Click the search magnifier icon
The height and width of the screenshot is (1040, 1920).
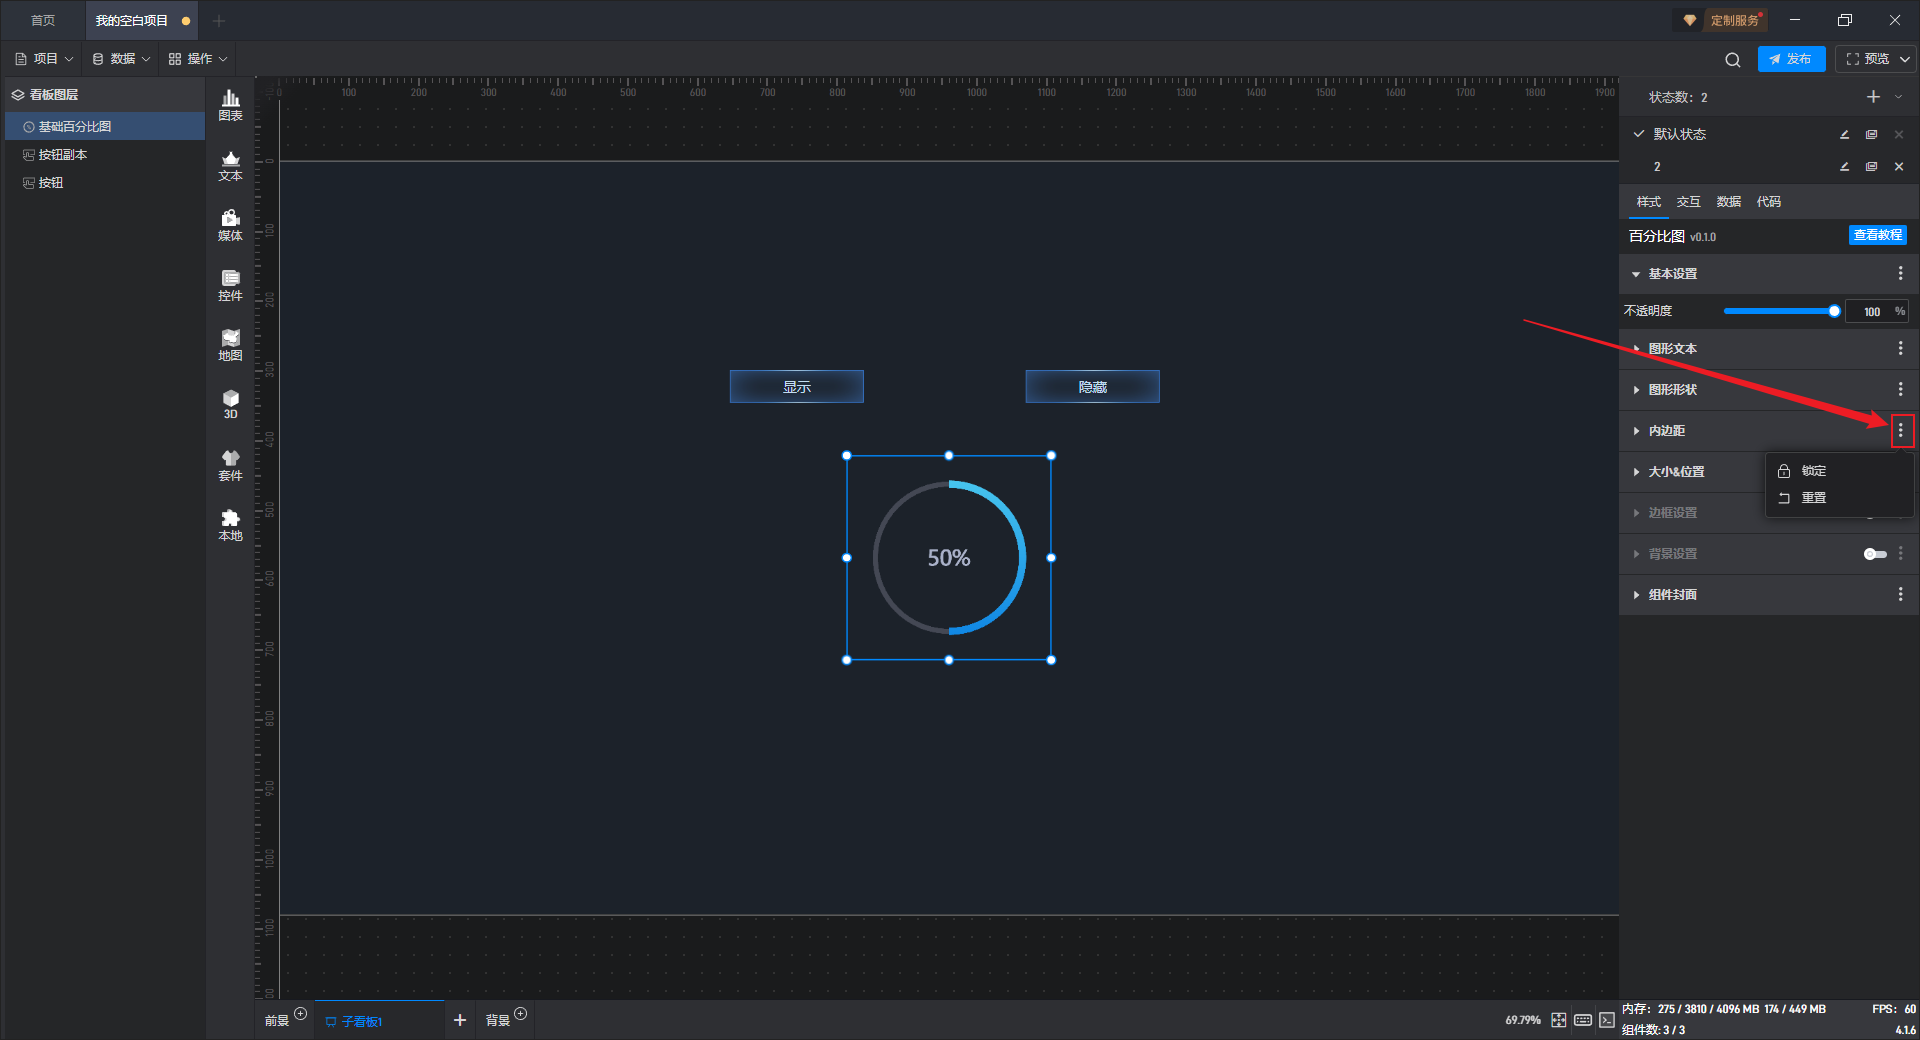[1733, 59]
